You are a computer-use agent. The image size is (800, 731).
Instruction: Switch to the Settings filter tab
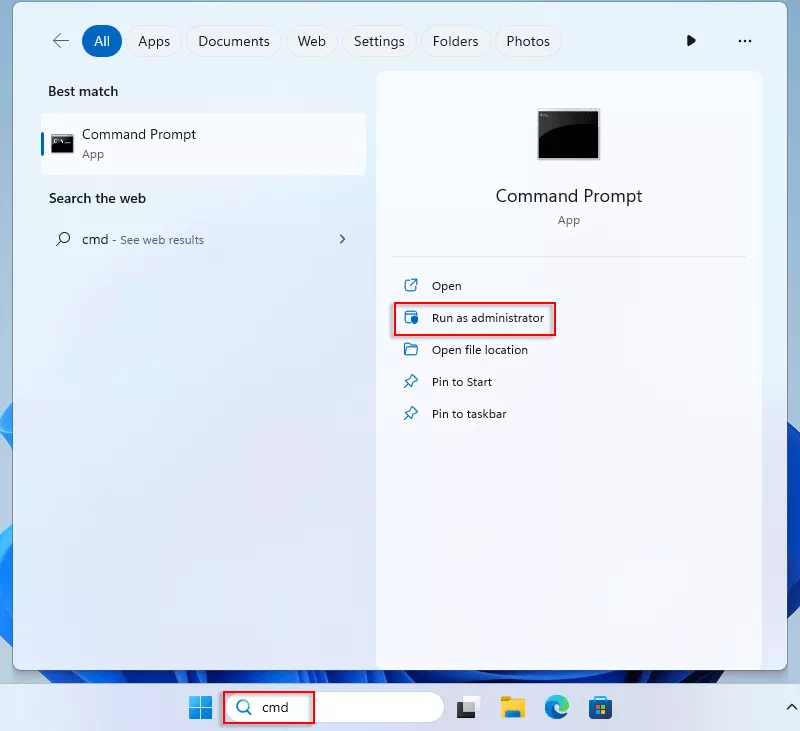[x=379, y=41]
